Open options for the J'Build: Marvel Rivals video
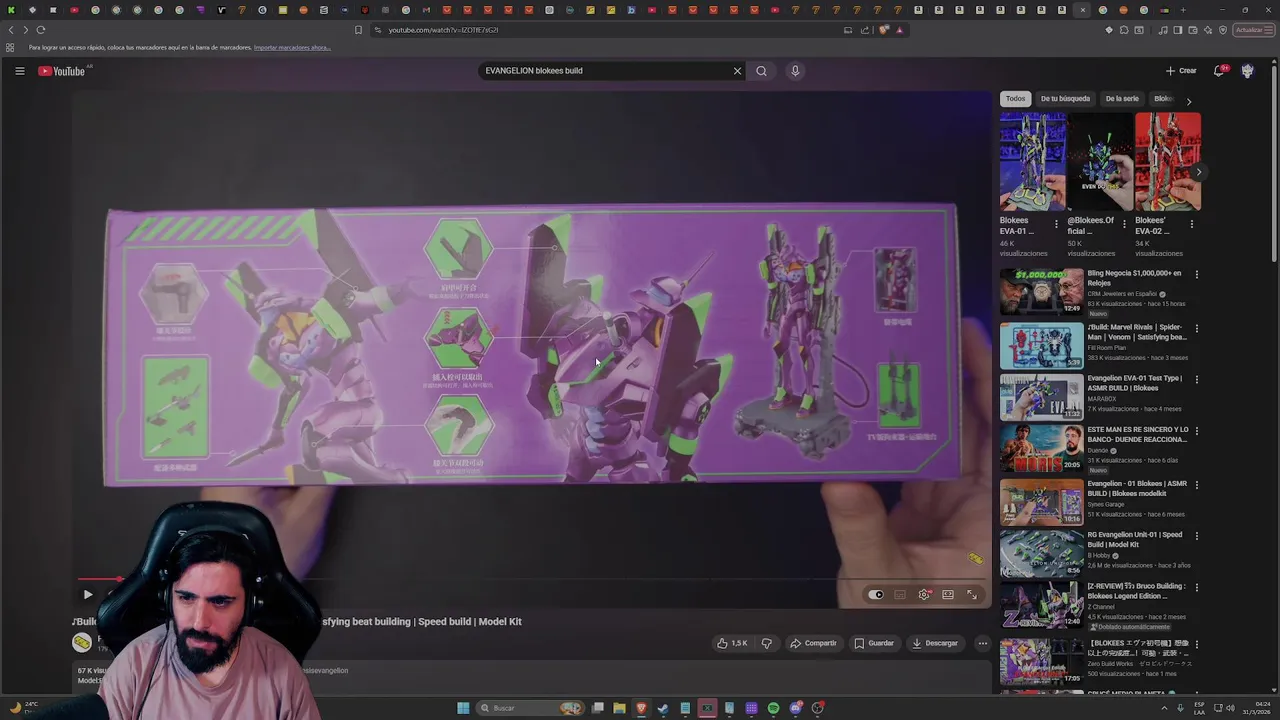The image size is (1280, 720). [1196, 328]
